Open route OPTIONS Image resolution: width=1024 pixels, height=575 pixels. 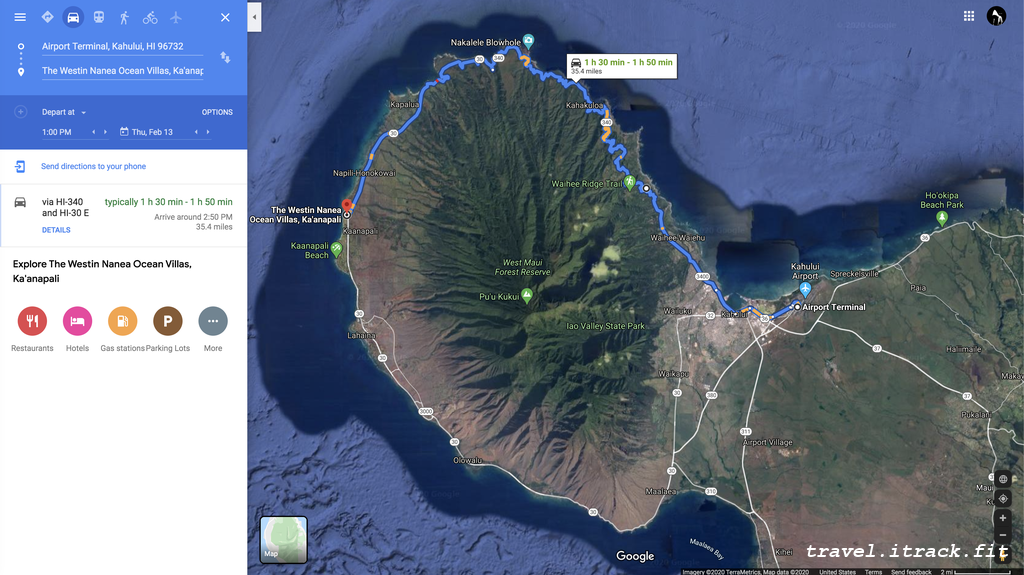click(217, 112)
